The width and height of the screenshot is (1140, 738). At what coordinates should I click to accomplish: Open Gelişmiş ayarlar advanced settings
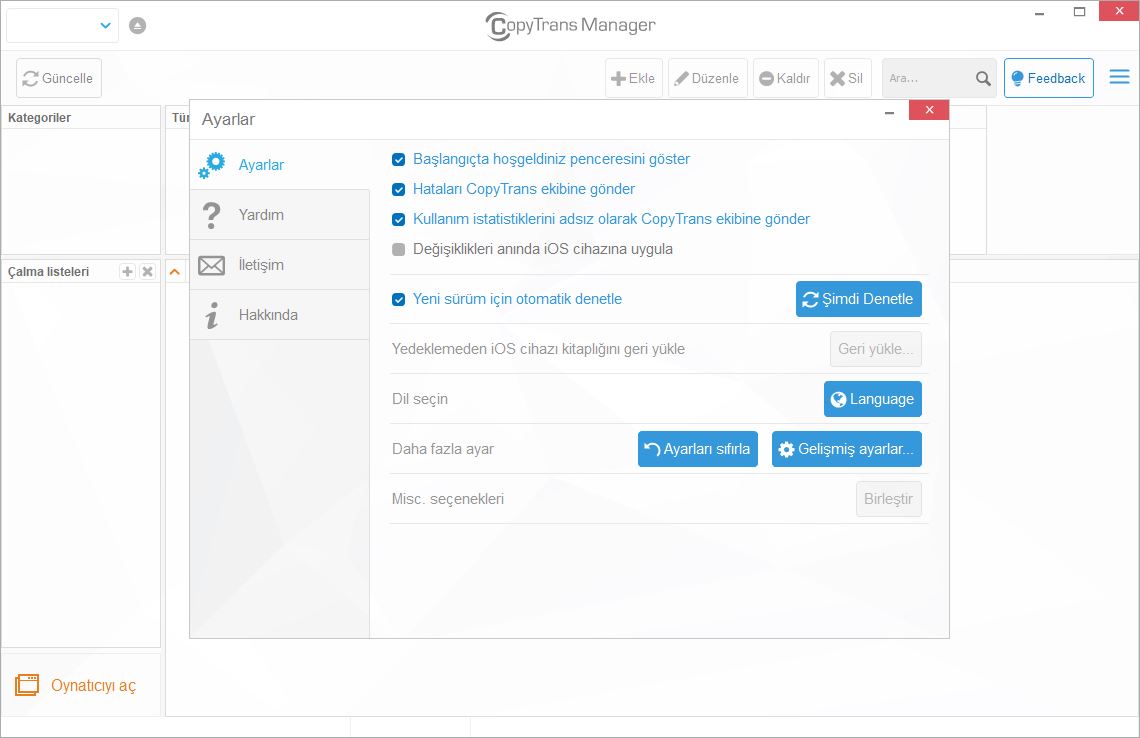point(847,449)
